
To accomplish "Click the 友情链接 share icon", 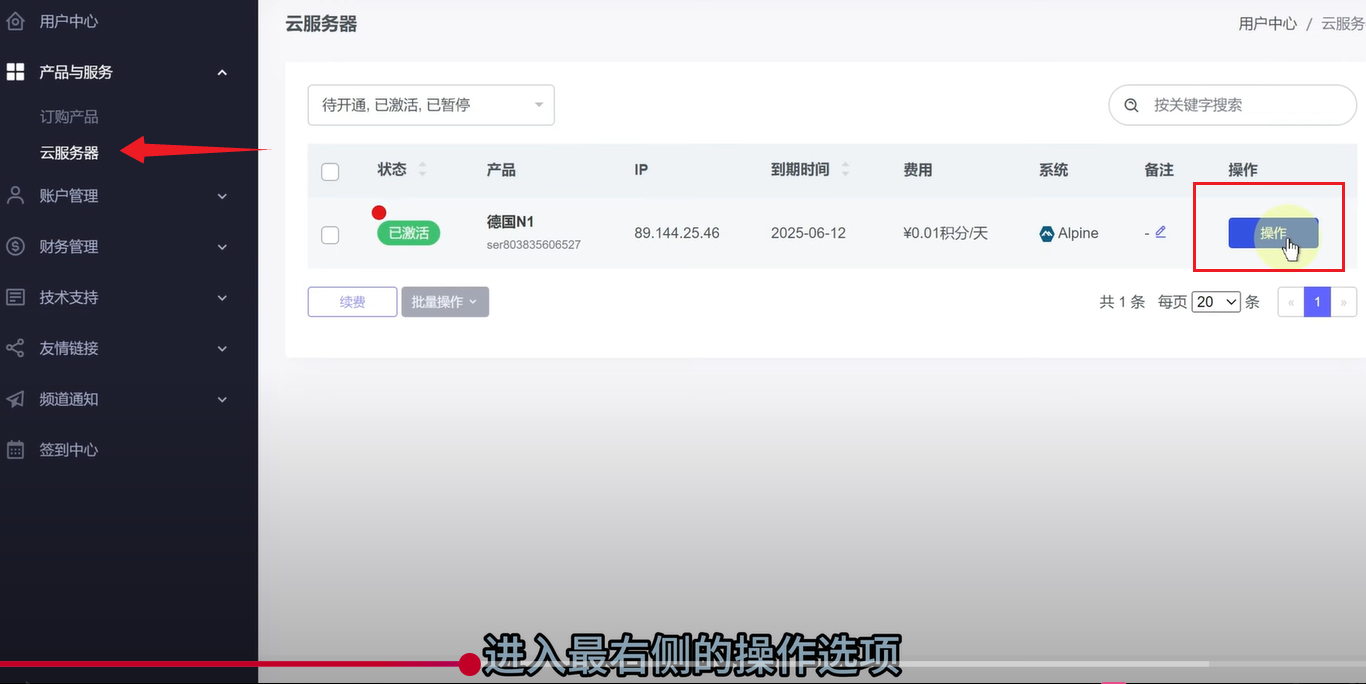I will [x=15, y=348].
